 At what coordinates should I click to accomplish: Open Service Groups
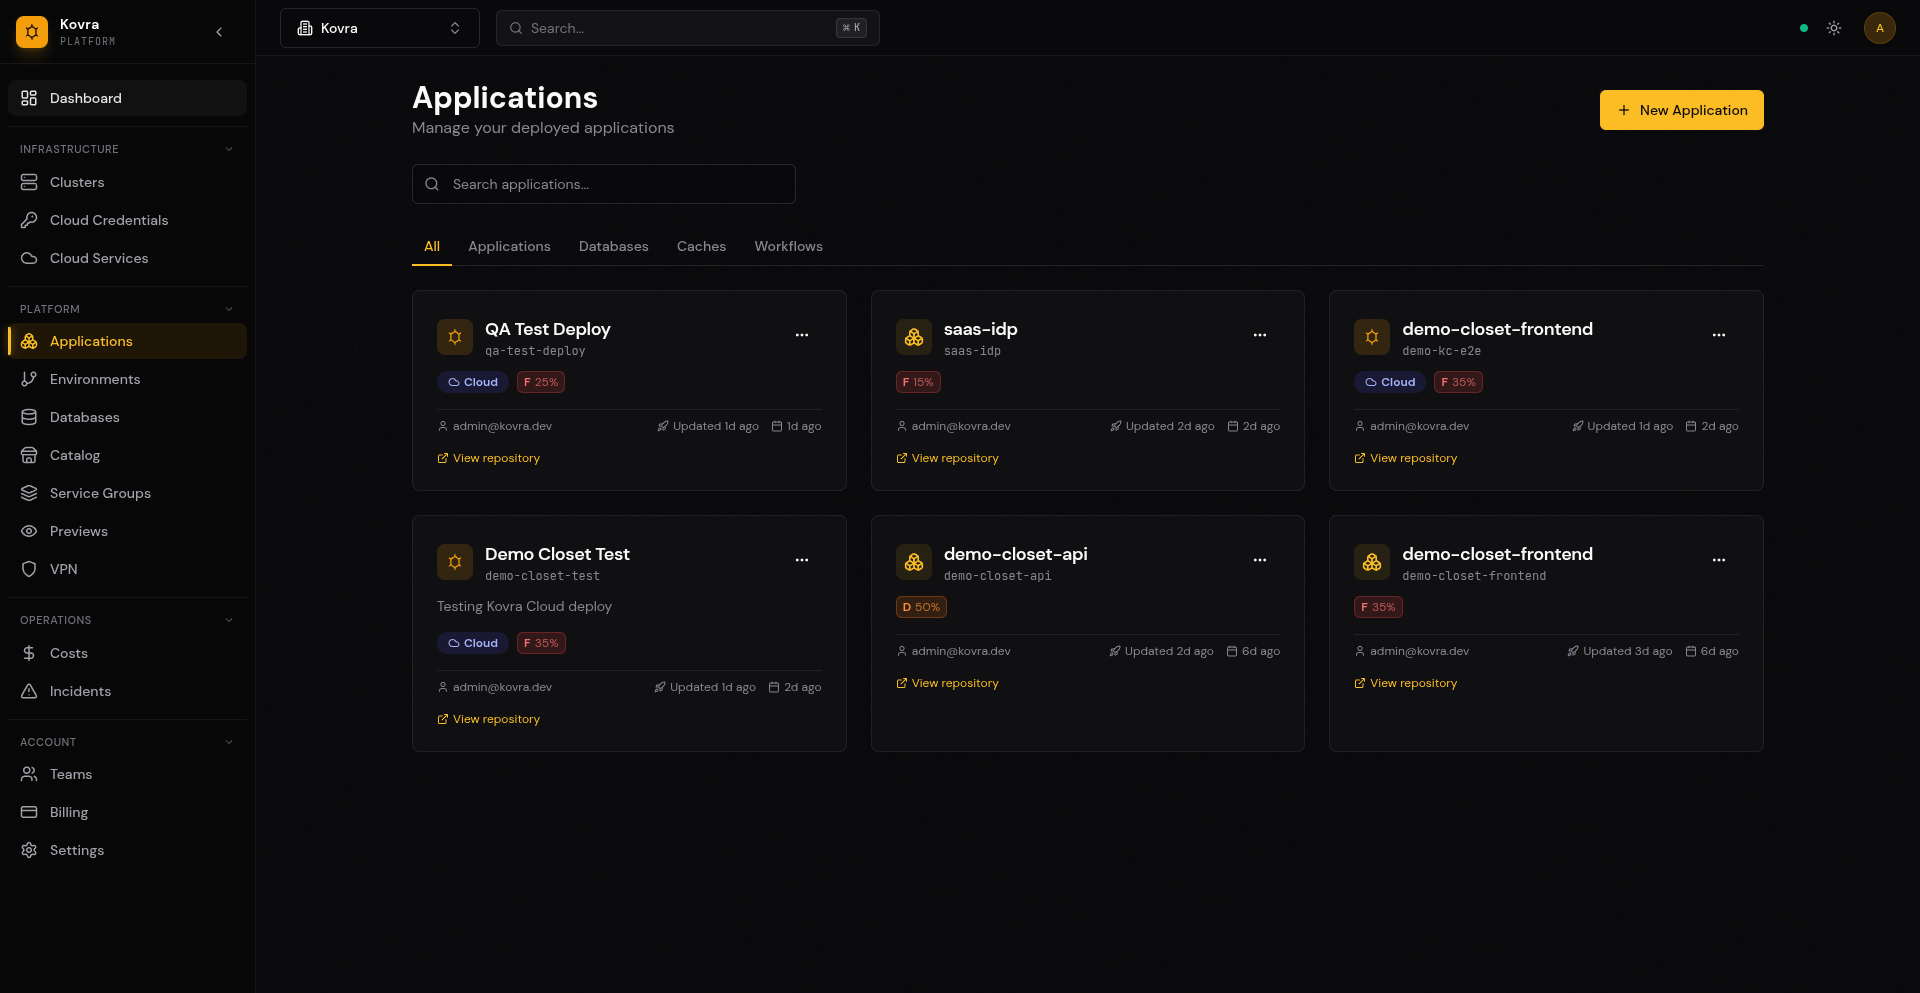[x=127, y=493]
